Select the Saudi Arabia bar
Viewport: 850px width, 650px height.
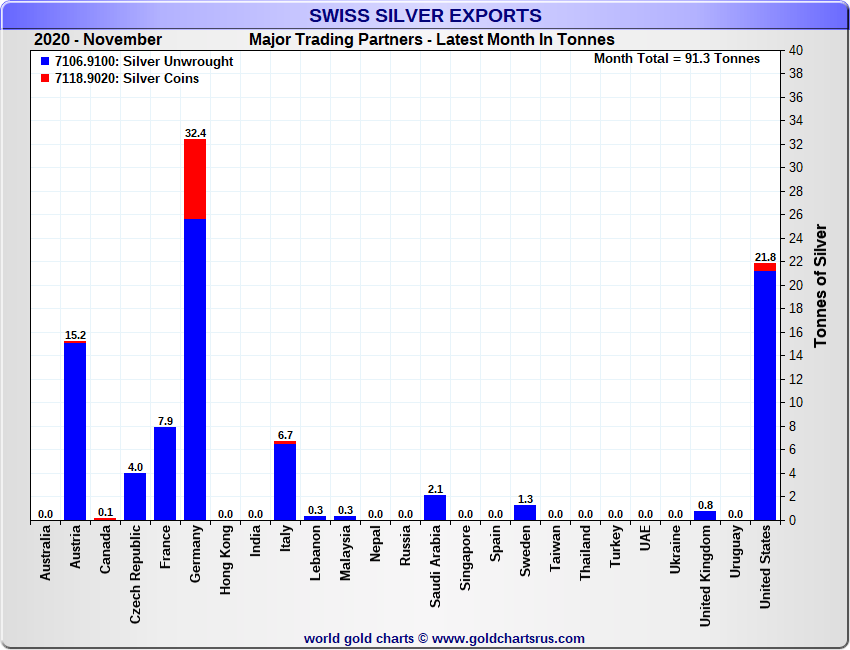pos(435,507)
